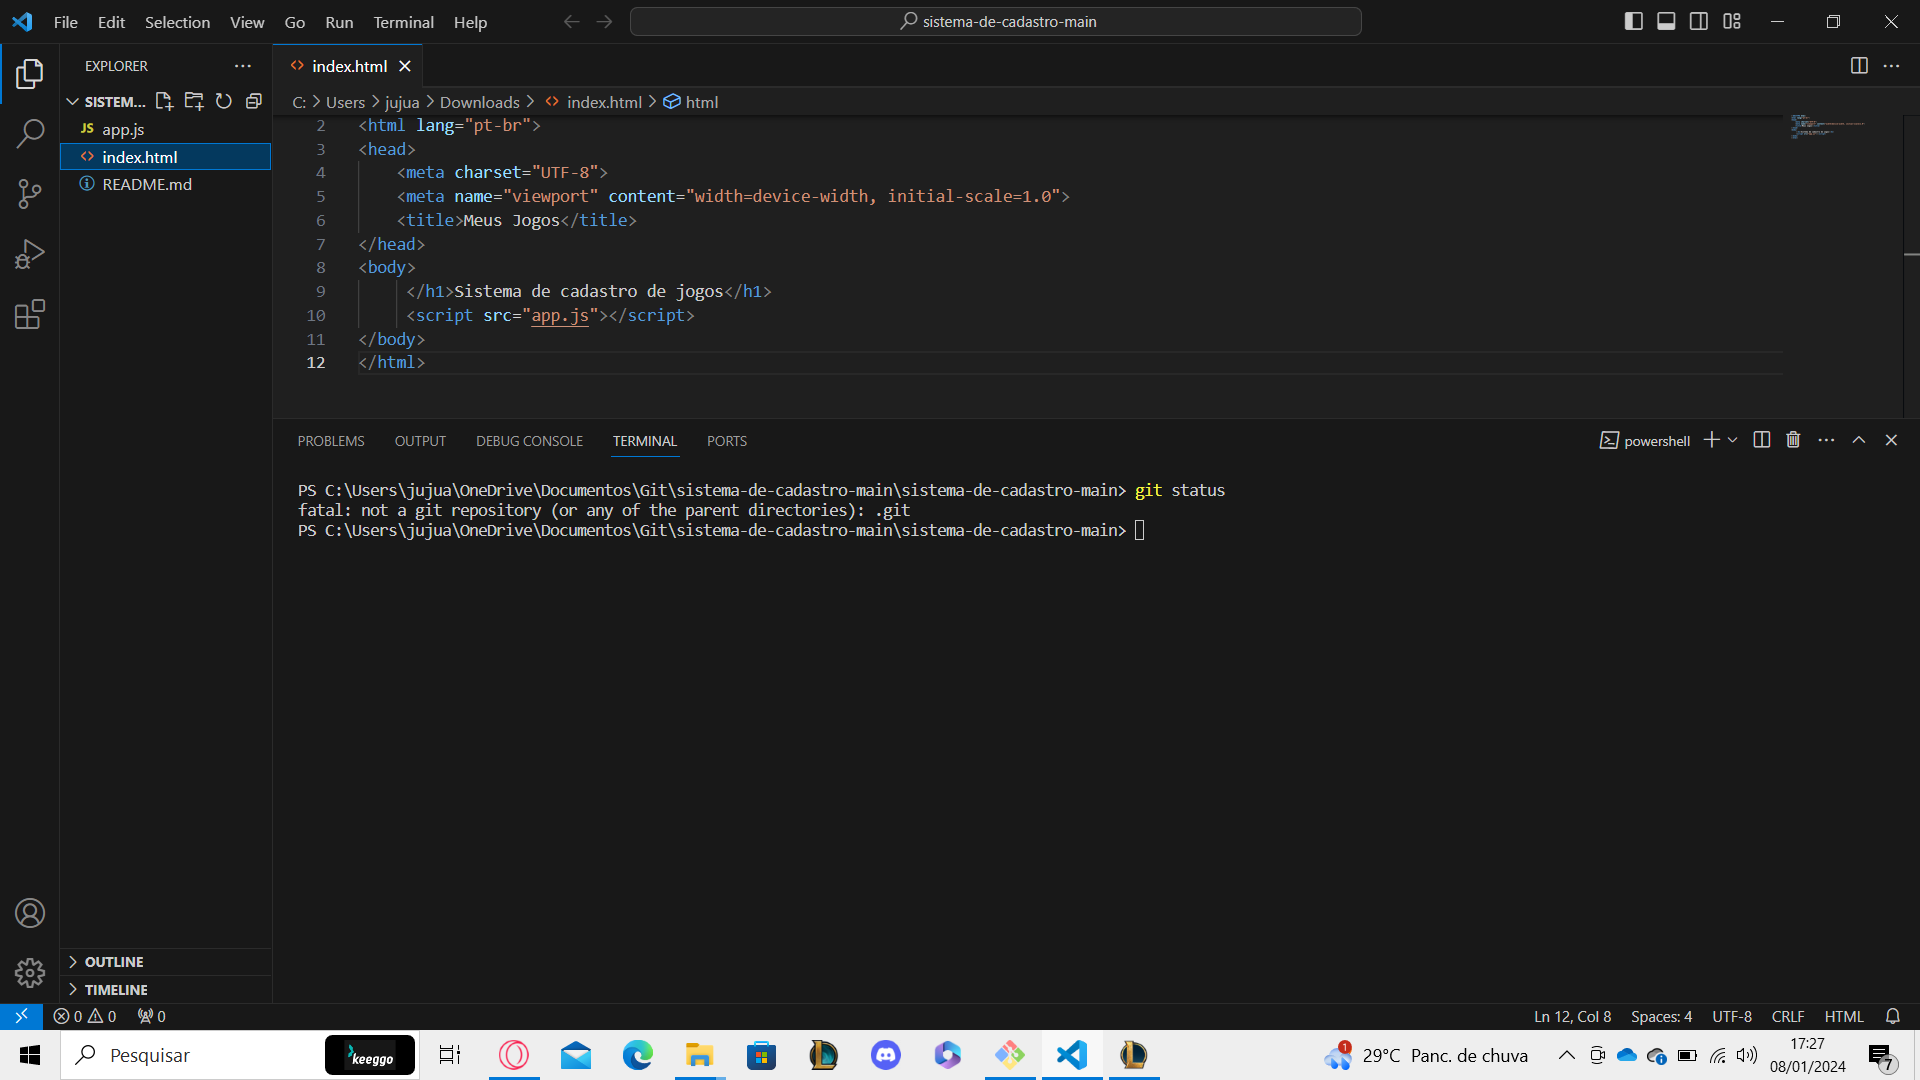Viewport: 1920px width, 1080px height.
Task: Open the Explorer view in activity bar
Action: click(30, 73)
